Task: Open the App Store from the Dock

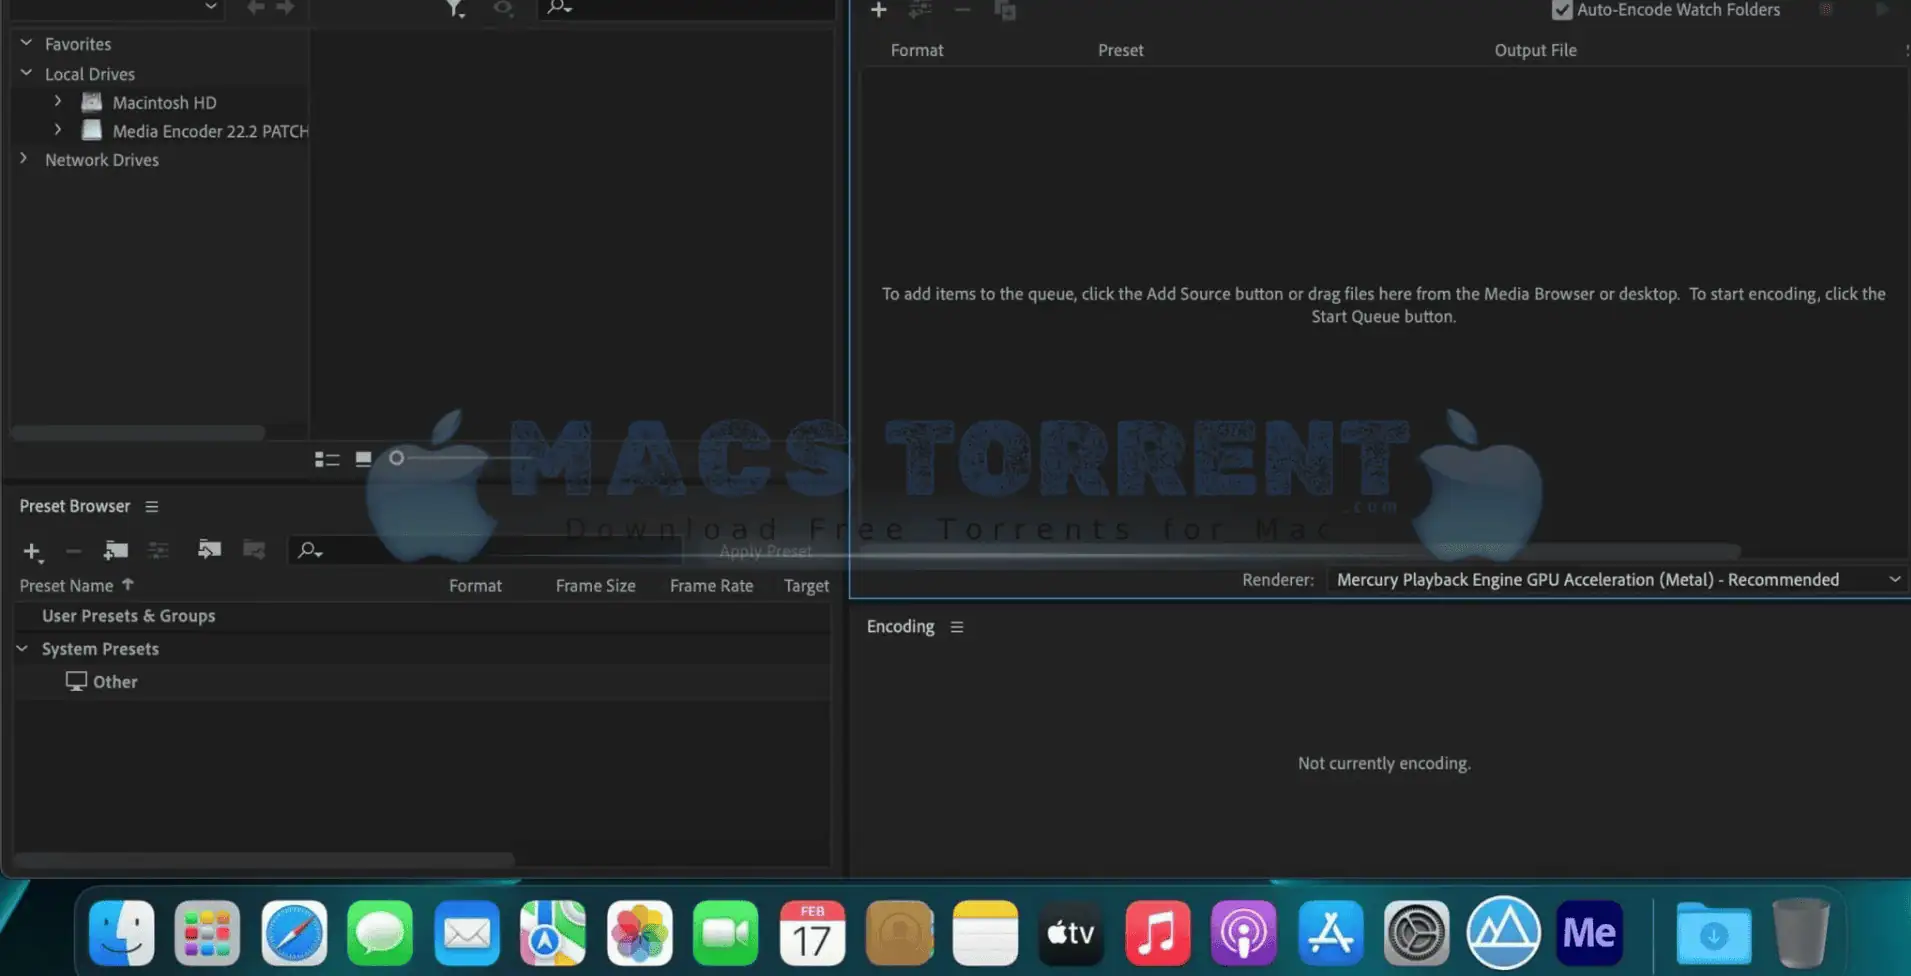Action: click(1331, 933)
